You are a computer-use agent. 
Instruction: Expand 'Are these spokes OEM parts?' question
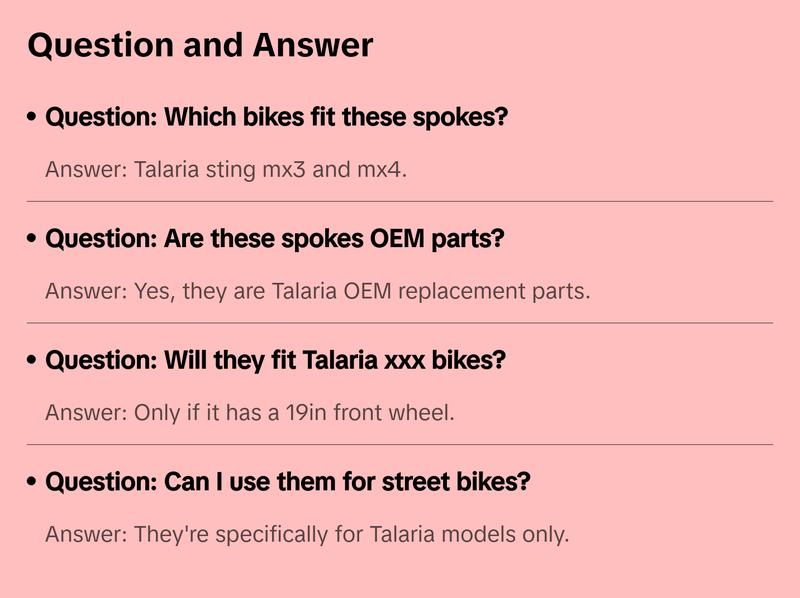click(x=275, y=240)
